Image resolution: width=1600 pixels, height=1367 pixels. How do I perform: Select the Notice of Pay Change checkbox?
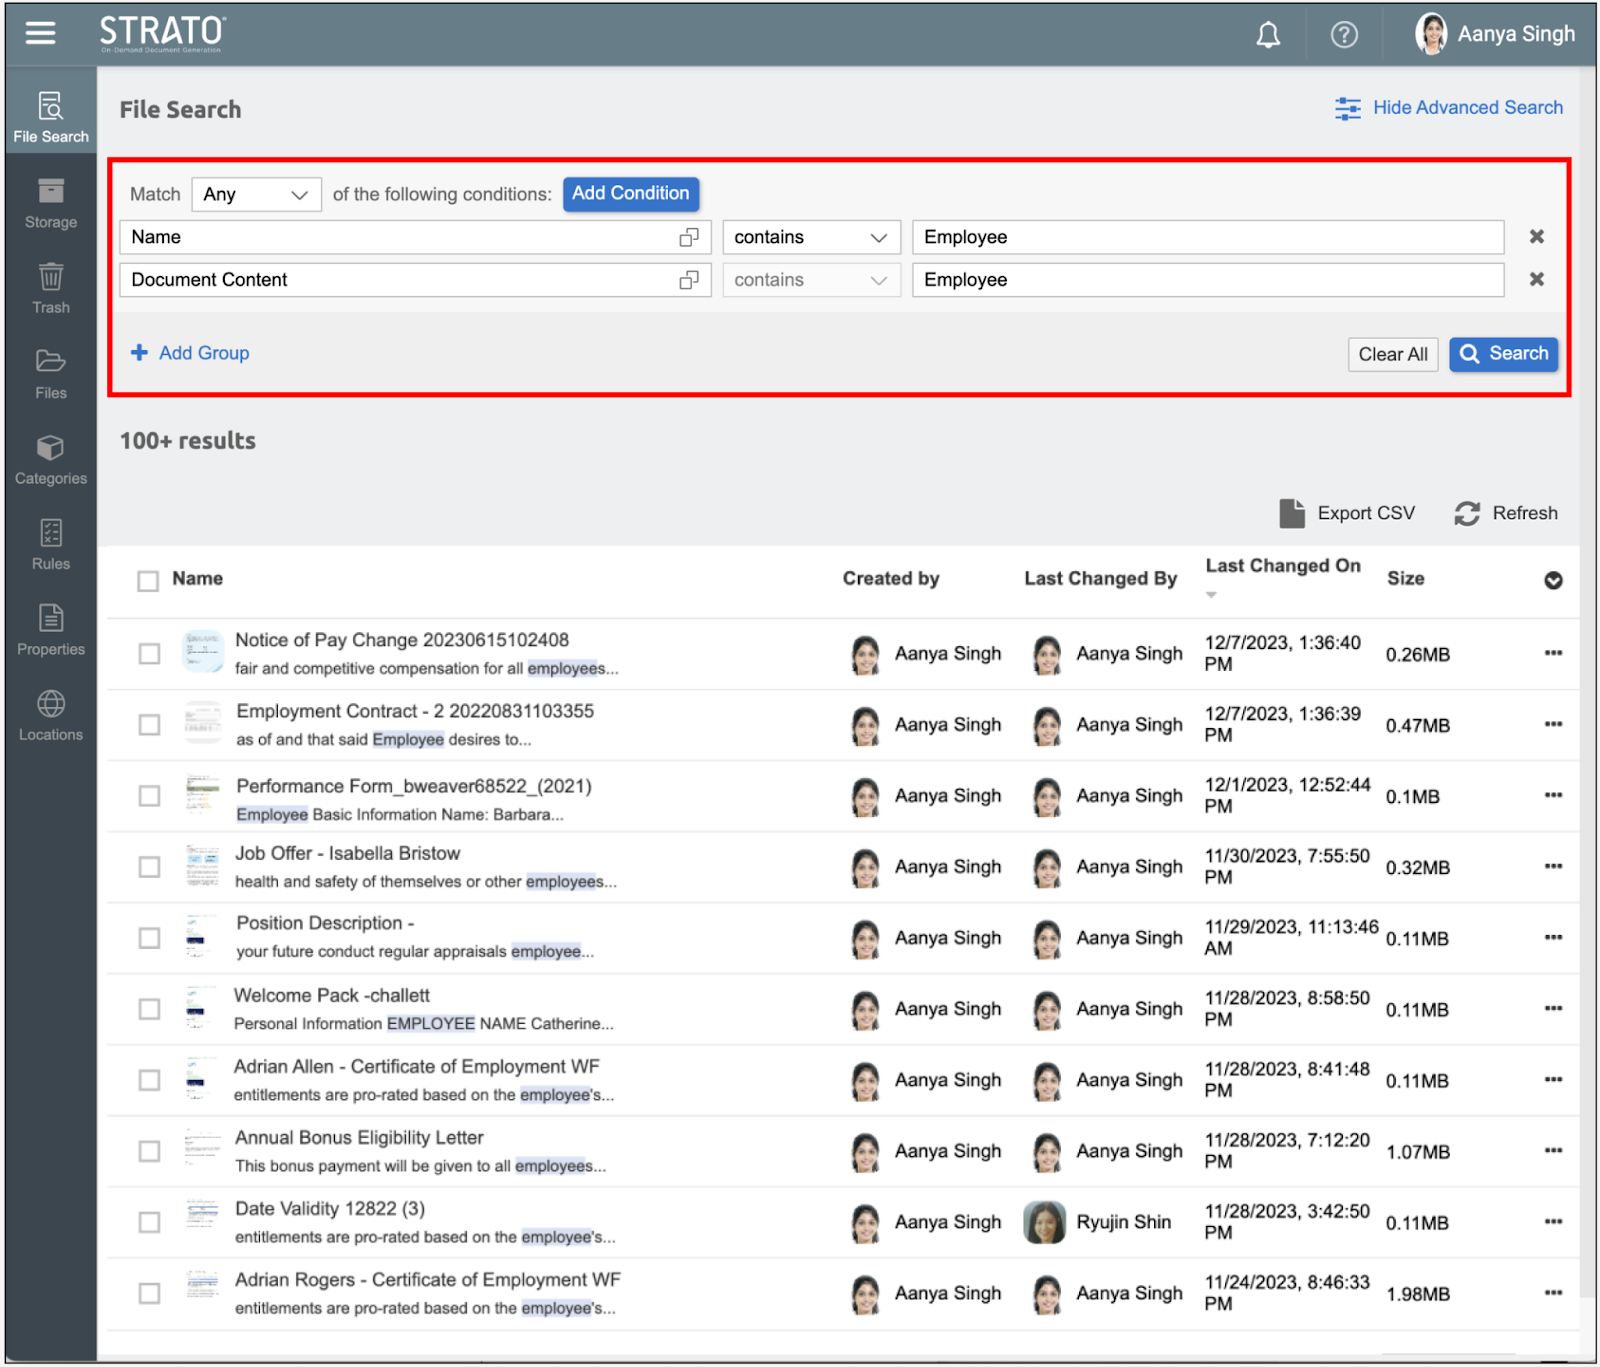point(149,654)
